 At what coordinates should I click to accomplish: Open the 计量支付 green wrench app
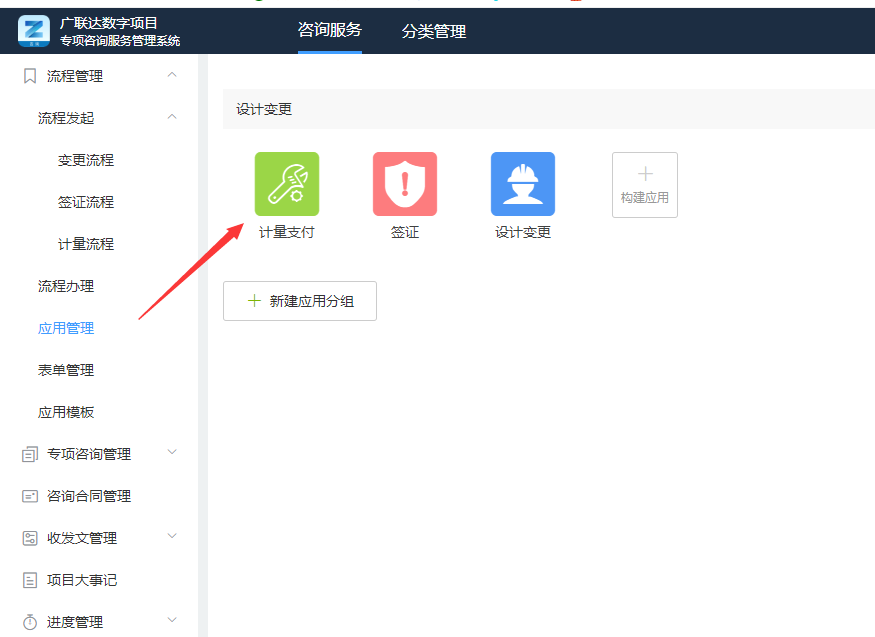coord(287,184)
